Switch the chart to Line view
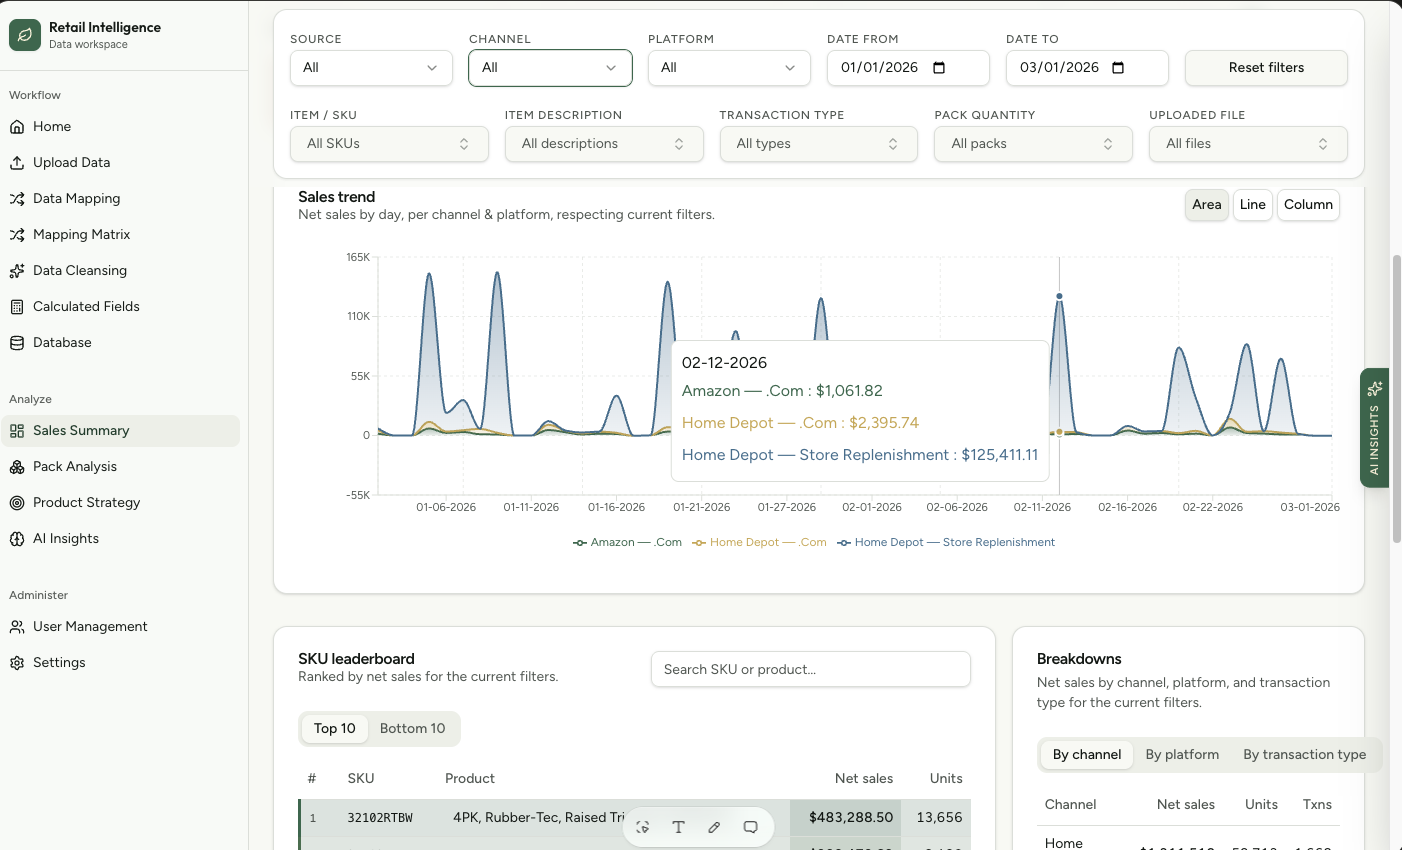 coord(1253,205)
